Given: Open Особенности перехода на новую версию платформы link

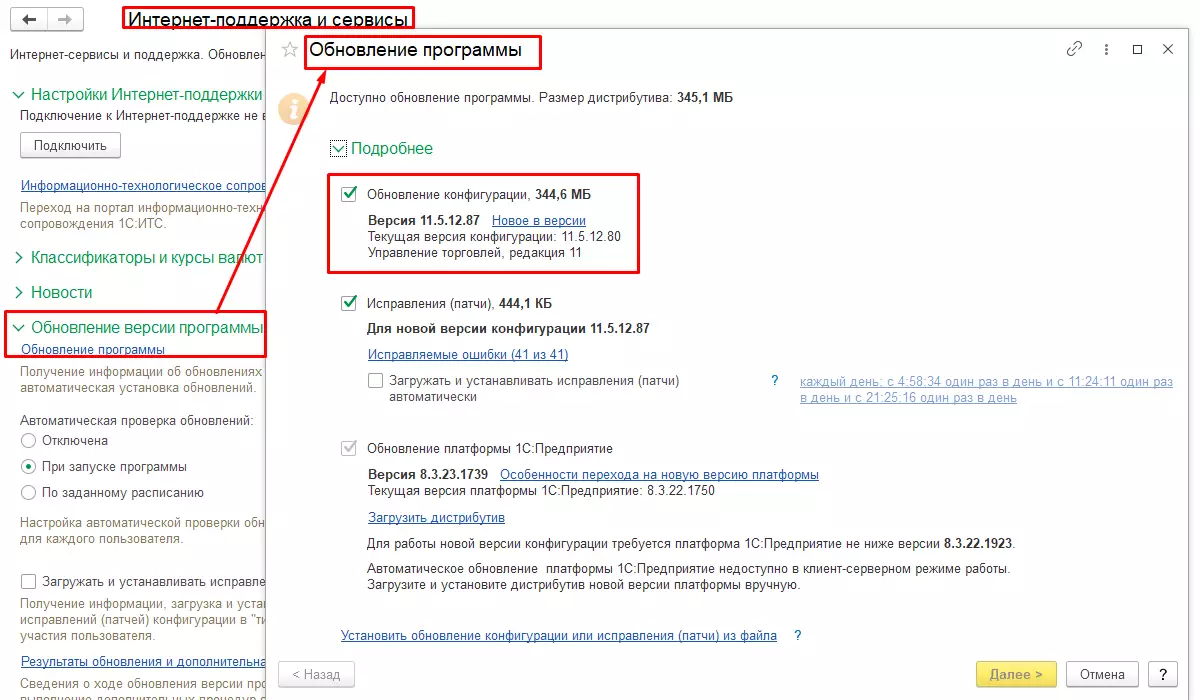Looking at the screenshot, I should point(659,474).
